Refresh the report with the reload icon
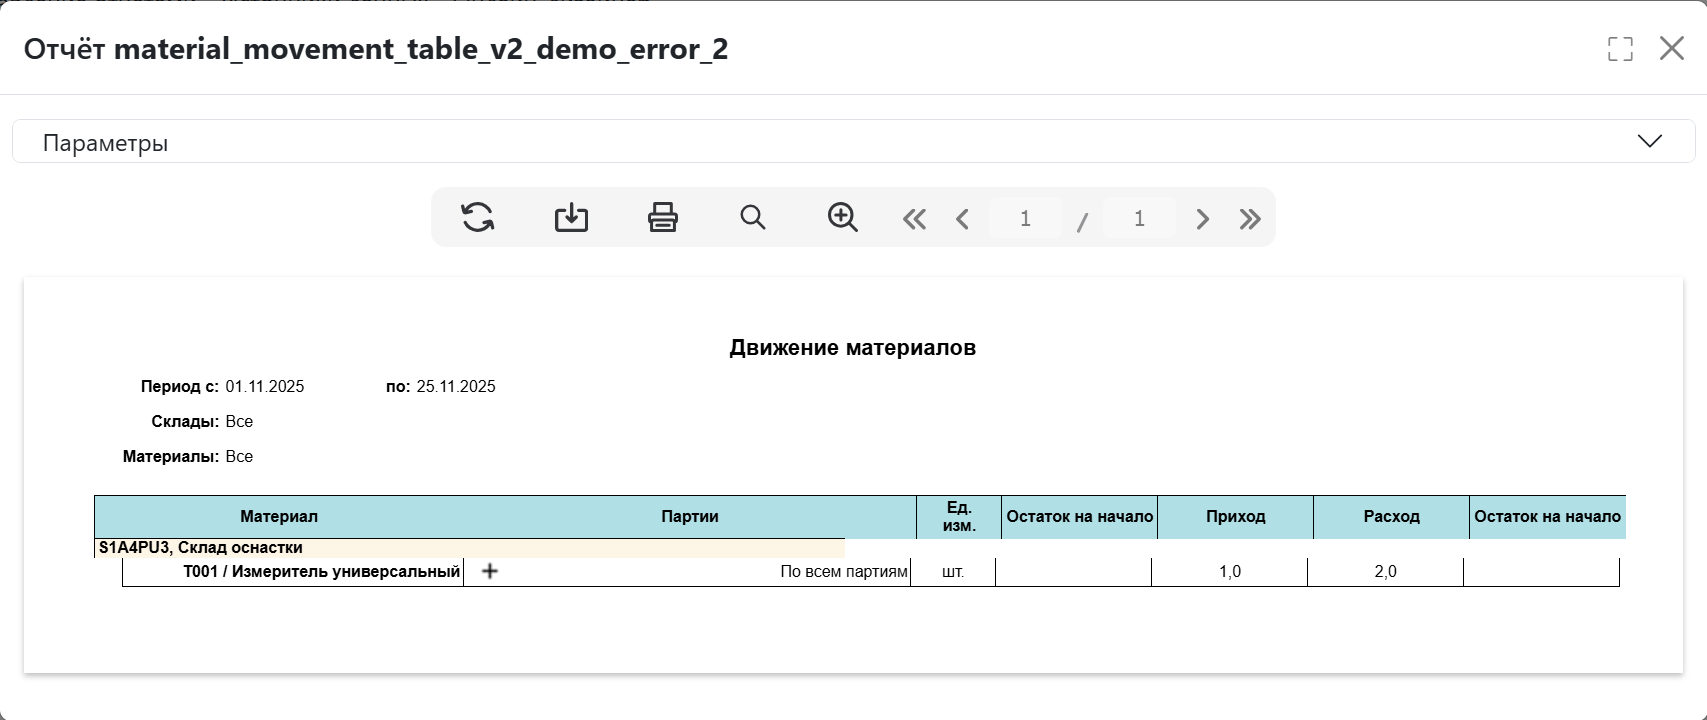The height and width of the screenshot is (720, 1707). [478, 217]
